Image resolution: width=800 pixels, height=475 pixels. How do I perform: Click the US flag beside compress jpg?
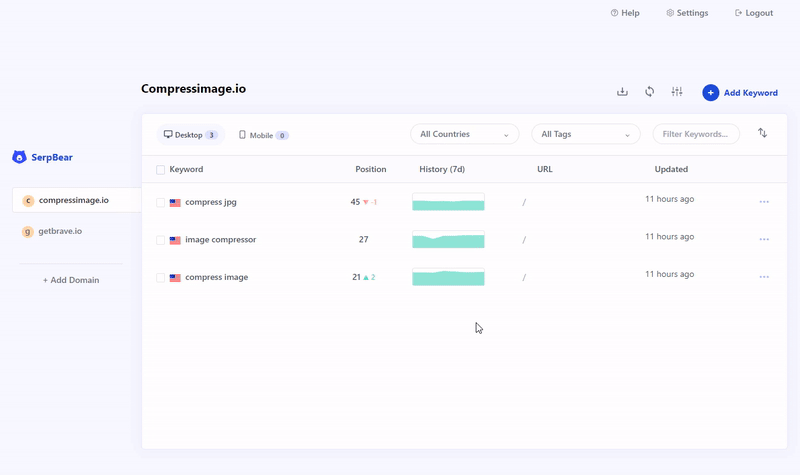[x=175, y=203]
